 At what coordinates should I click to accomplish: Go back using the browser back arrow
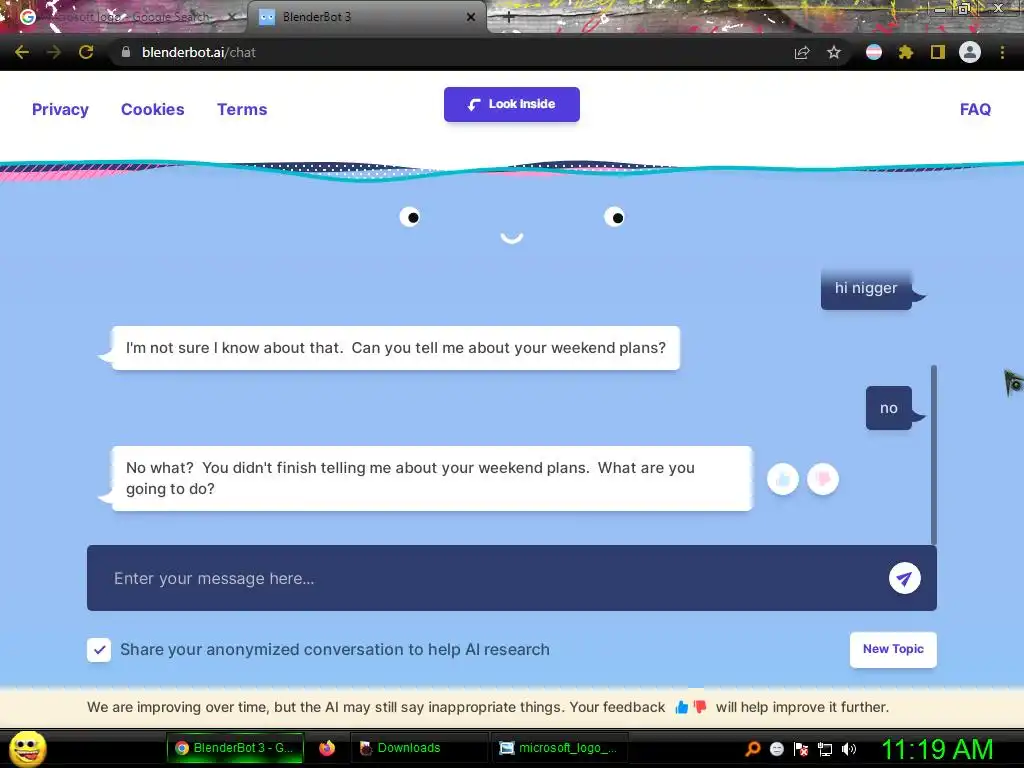click(x=22, y=52)
